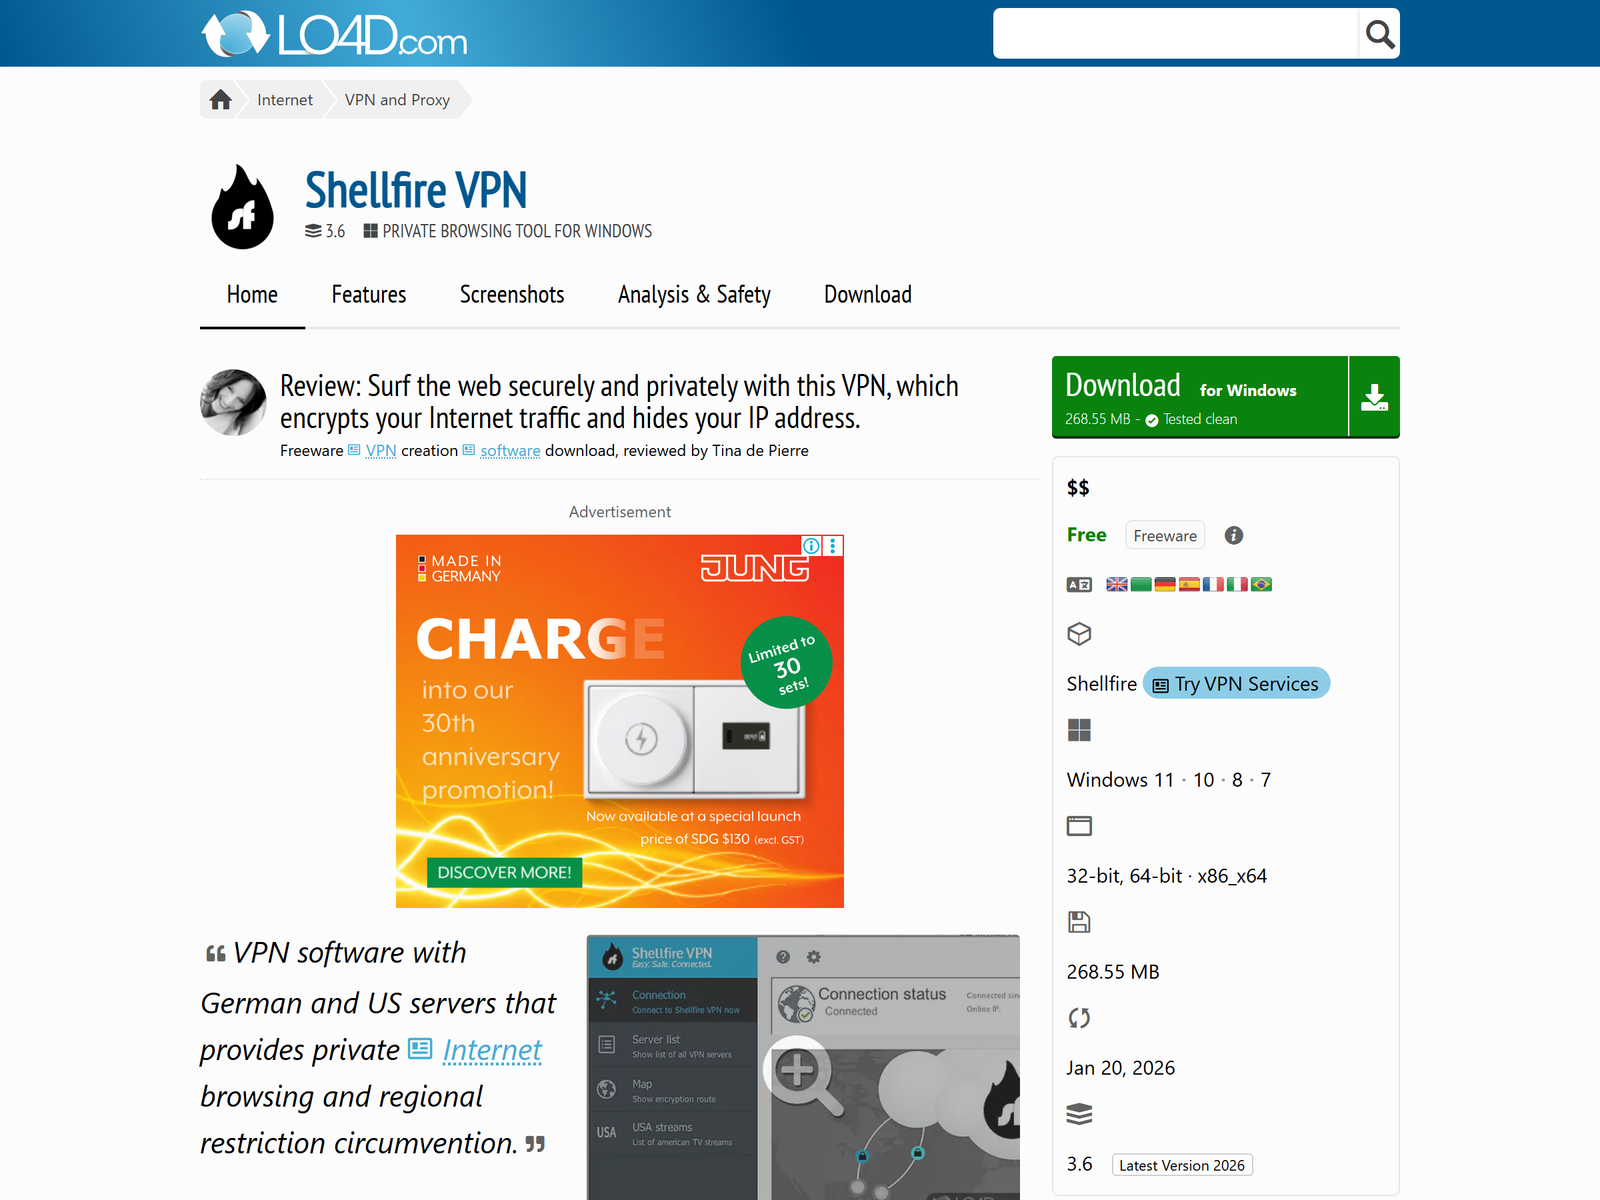Screen dimensions: 1600x1200
Task: Open the Internet breadcrumb category
Action: pyautogui.click(x=285, y=100)
